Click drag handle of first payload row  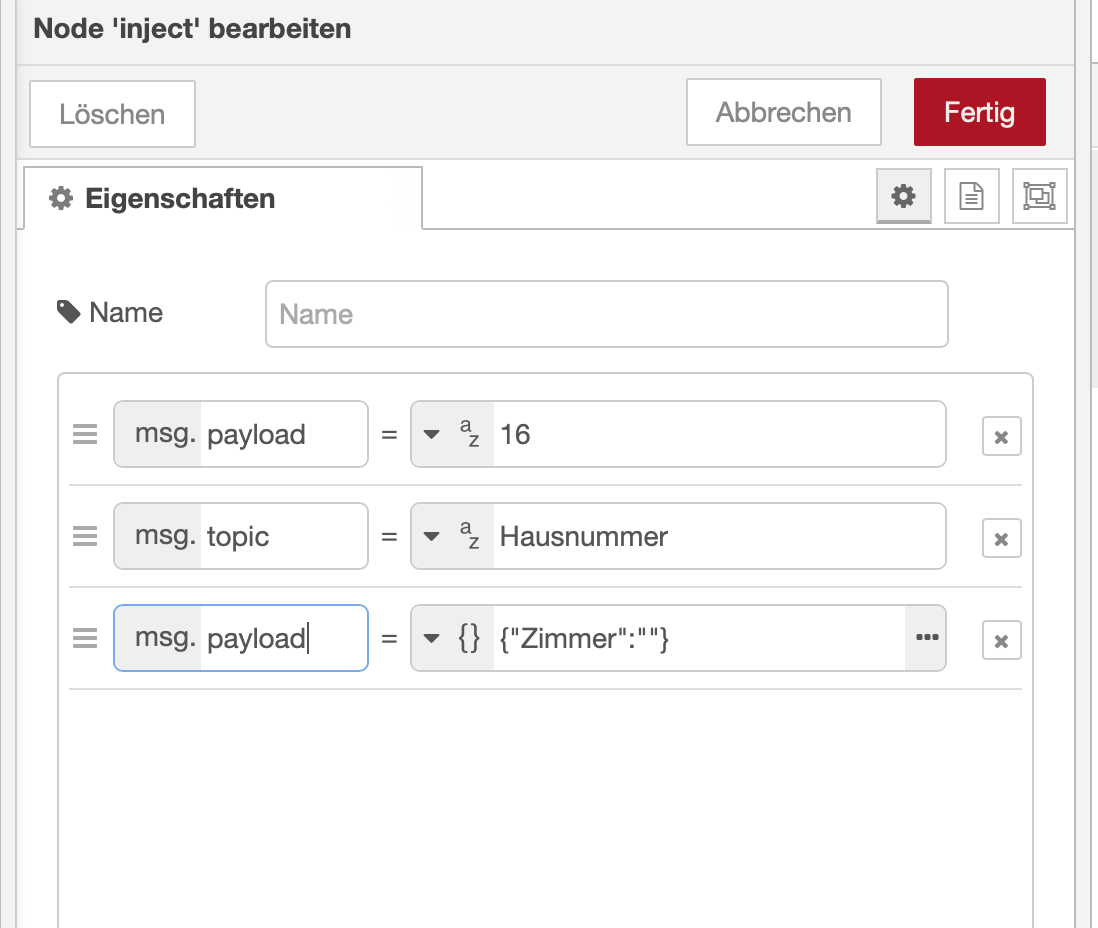(85, 434)
